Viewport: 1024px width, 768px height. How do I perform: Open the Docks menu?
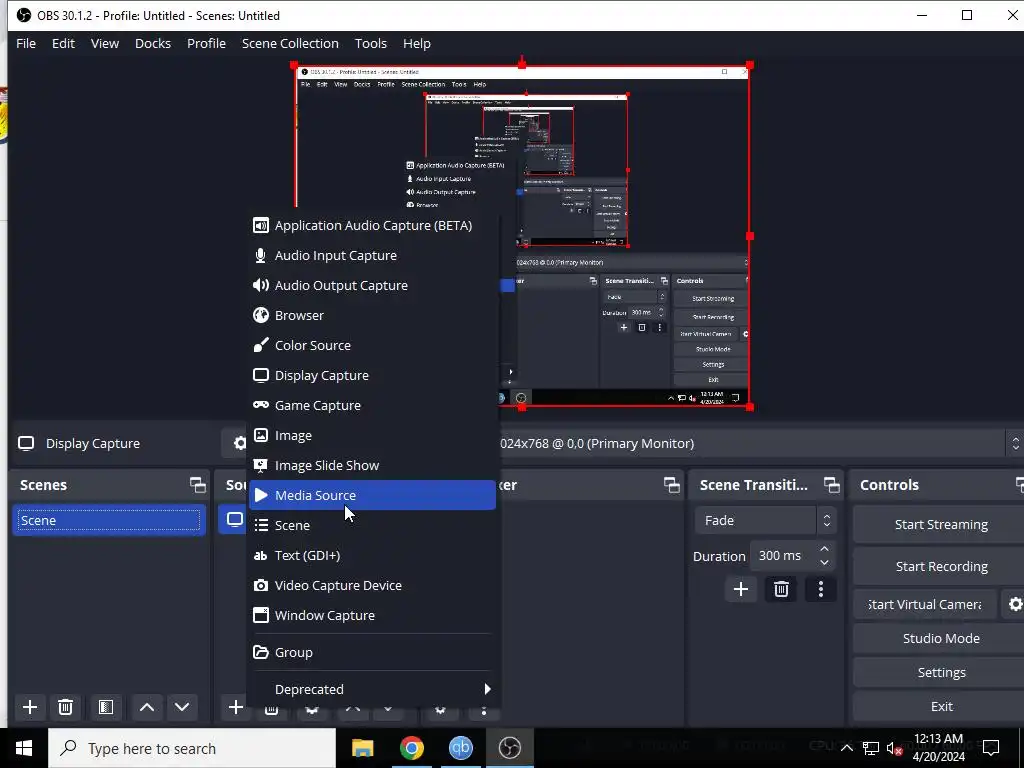point(153,43)
